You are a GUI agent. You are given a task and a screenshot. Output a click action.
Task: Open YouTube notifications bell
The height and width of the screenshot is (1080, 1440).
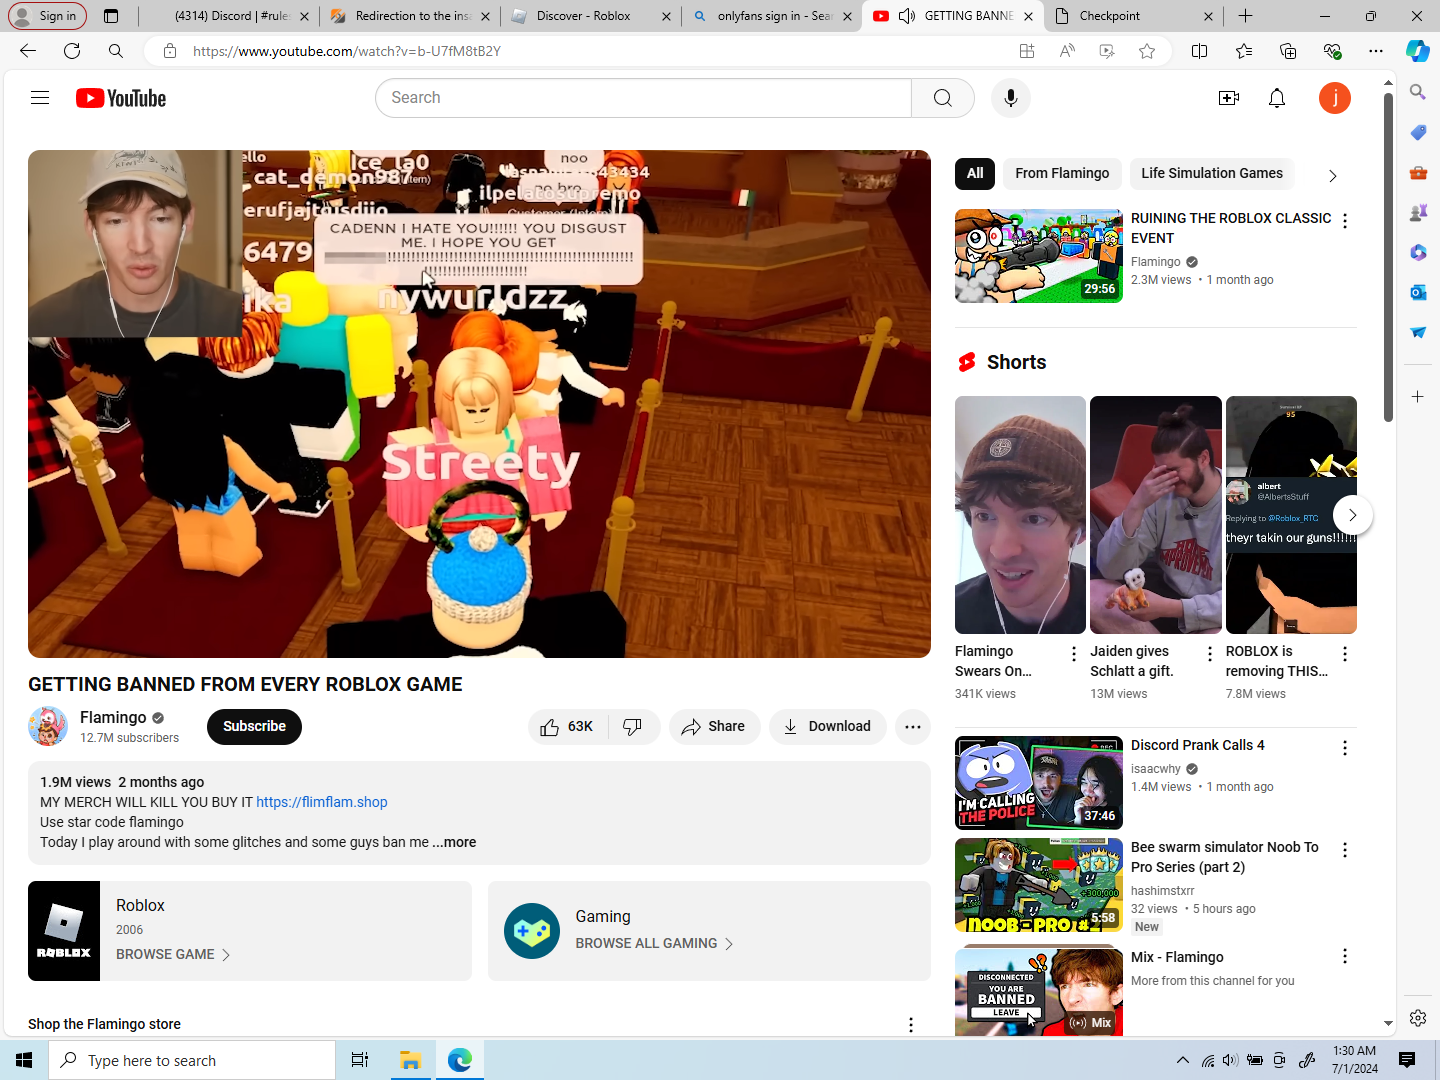click(1277, 98)
